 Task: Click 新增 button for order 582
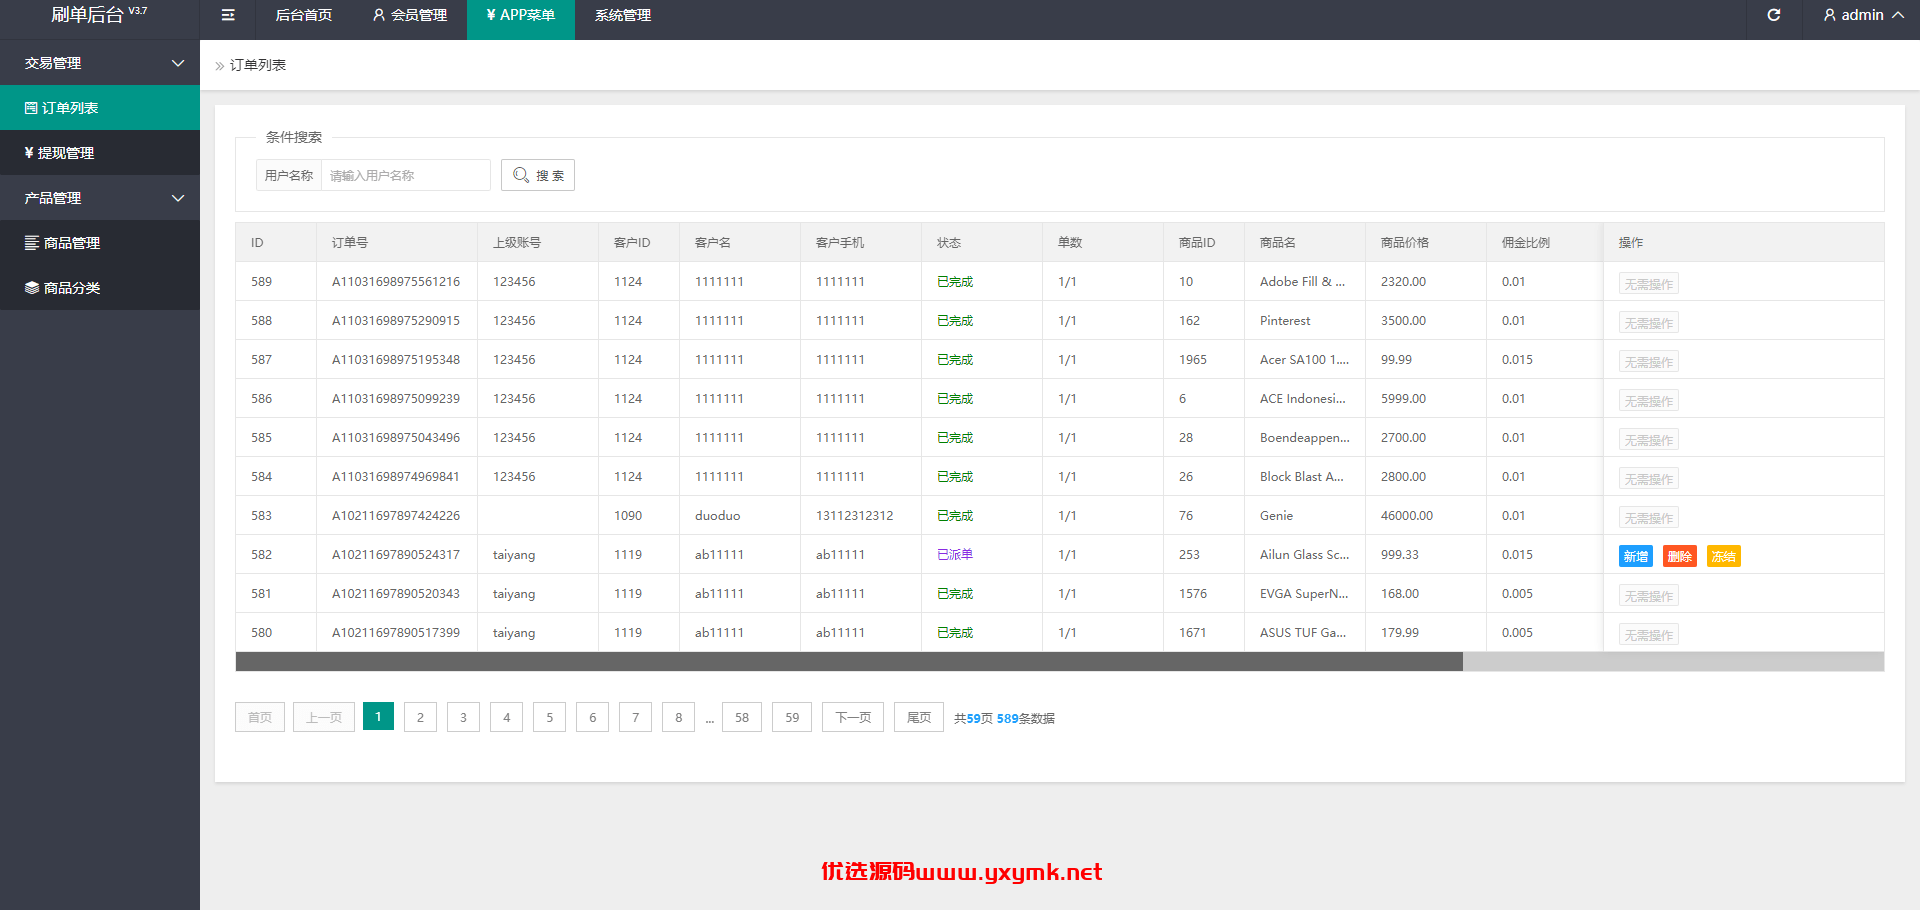1636,556
